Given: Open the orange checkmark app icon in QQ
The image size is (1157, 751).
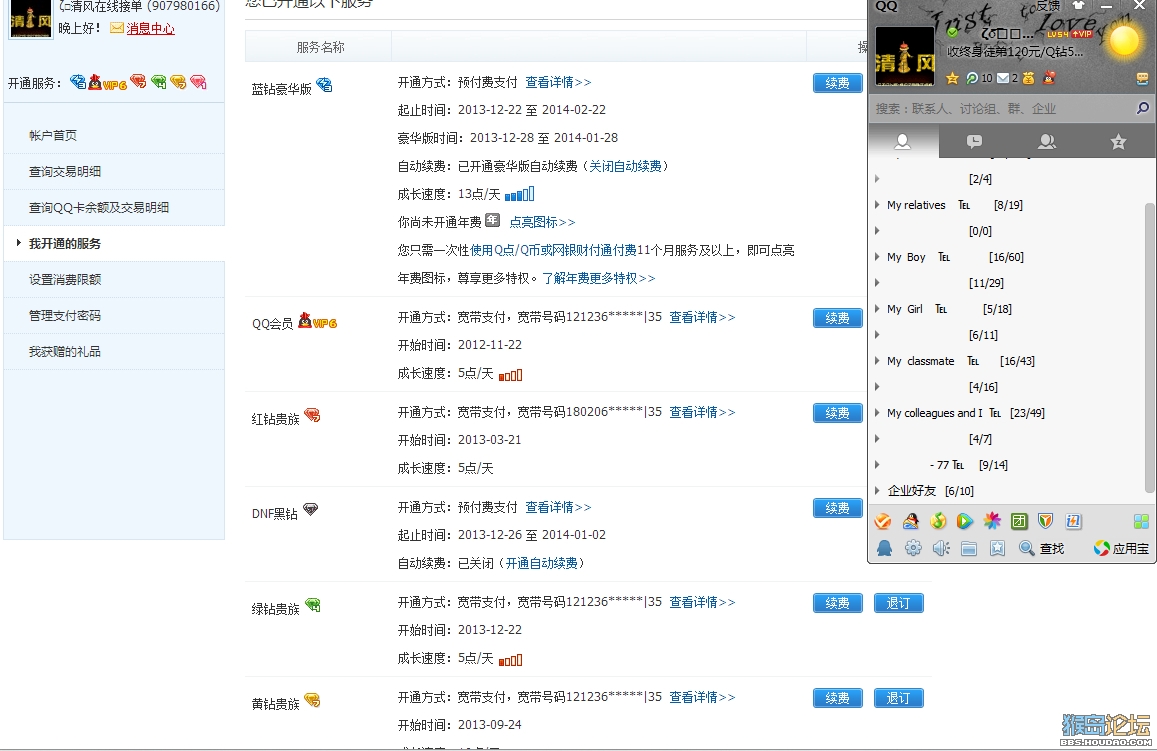Looking at the screenshot, I should pyautogui.click(x=883, y=522).
